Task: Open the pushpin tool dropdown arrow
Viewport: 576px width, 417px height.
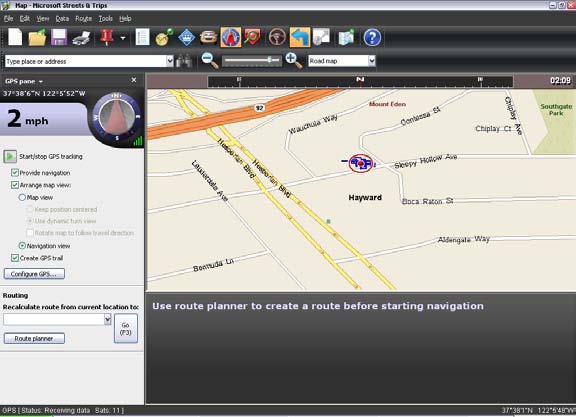Action: (123, 38)
